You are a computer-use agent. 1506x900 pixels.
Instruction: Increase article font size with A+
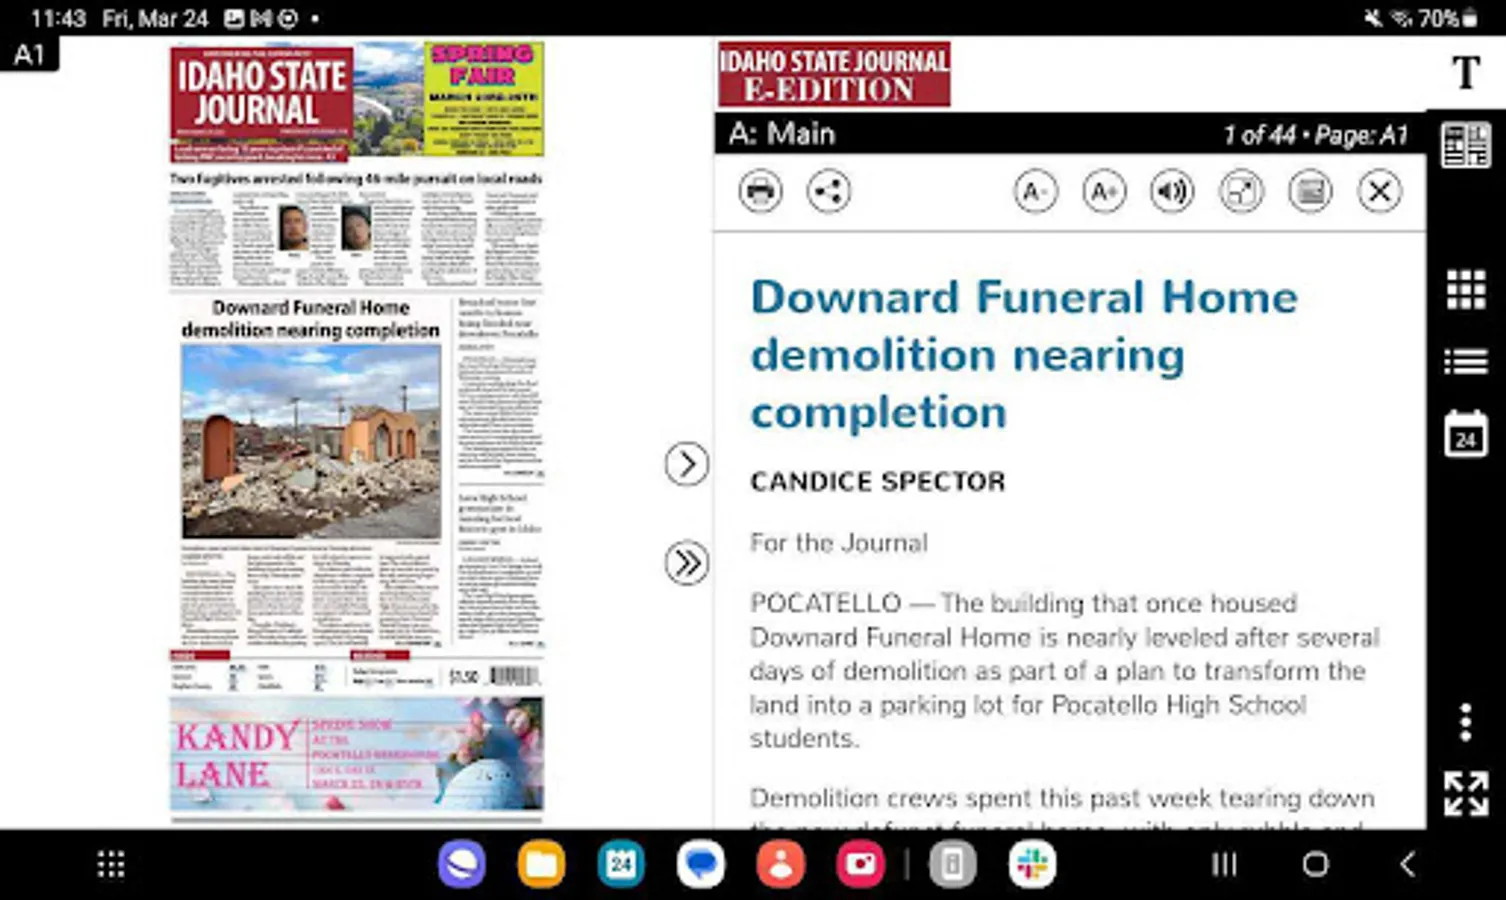(x=1104, y=191)
